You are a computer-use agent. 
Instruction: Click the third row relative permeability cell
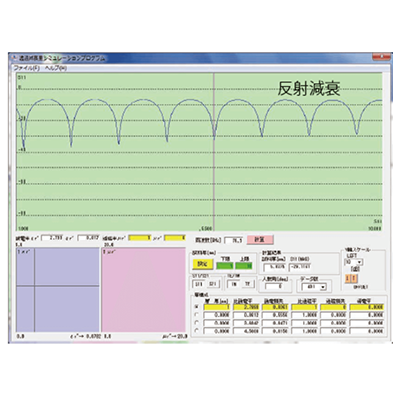tap(304, 323)
